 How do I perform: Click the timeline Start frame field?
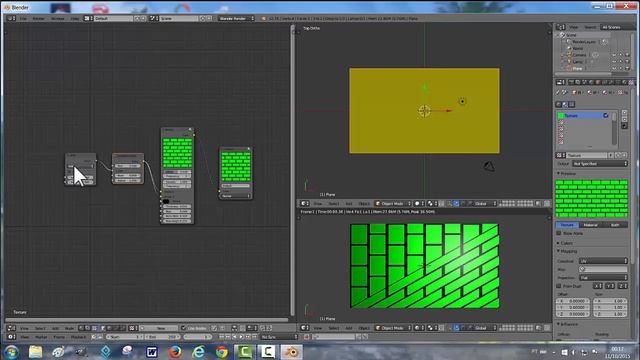pos(124,337)
